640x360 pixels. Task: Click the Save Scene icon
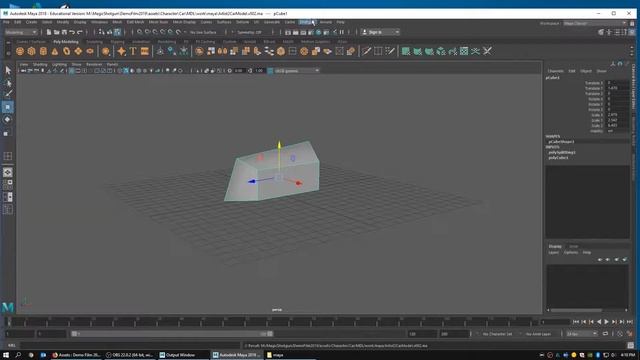click(64, 32)
